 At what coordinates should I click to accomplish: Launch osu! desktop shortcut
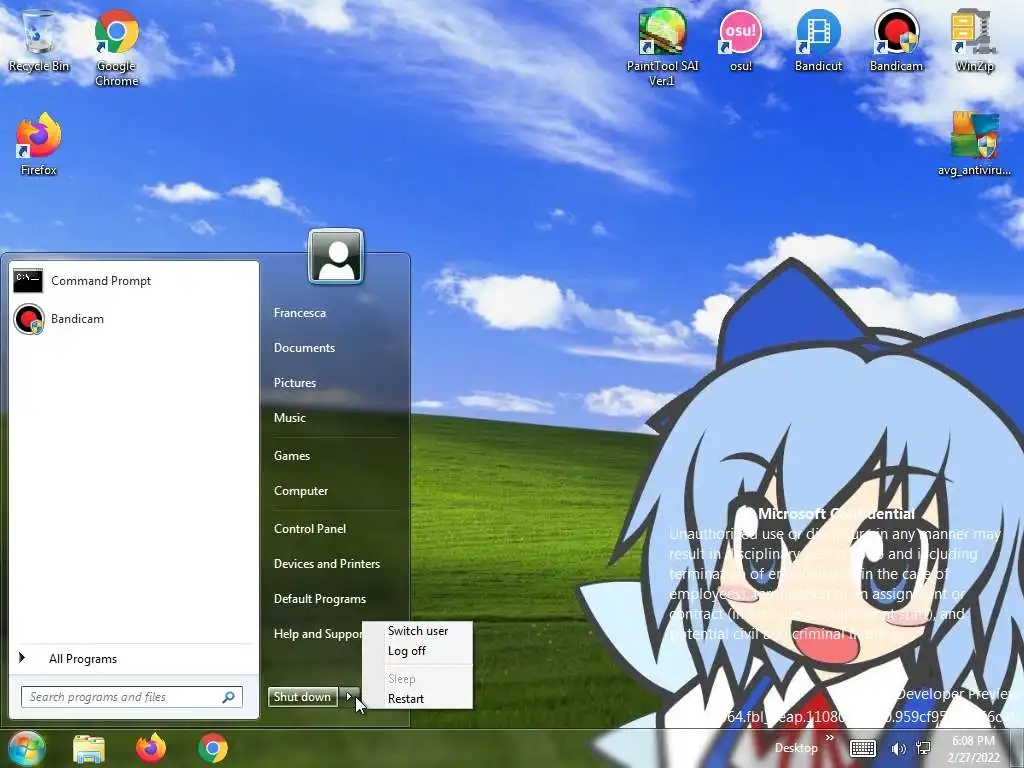(741, 39)
